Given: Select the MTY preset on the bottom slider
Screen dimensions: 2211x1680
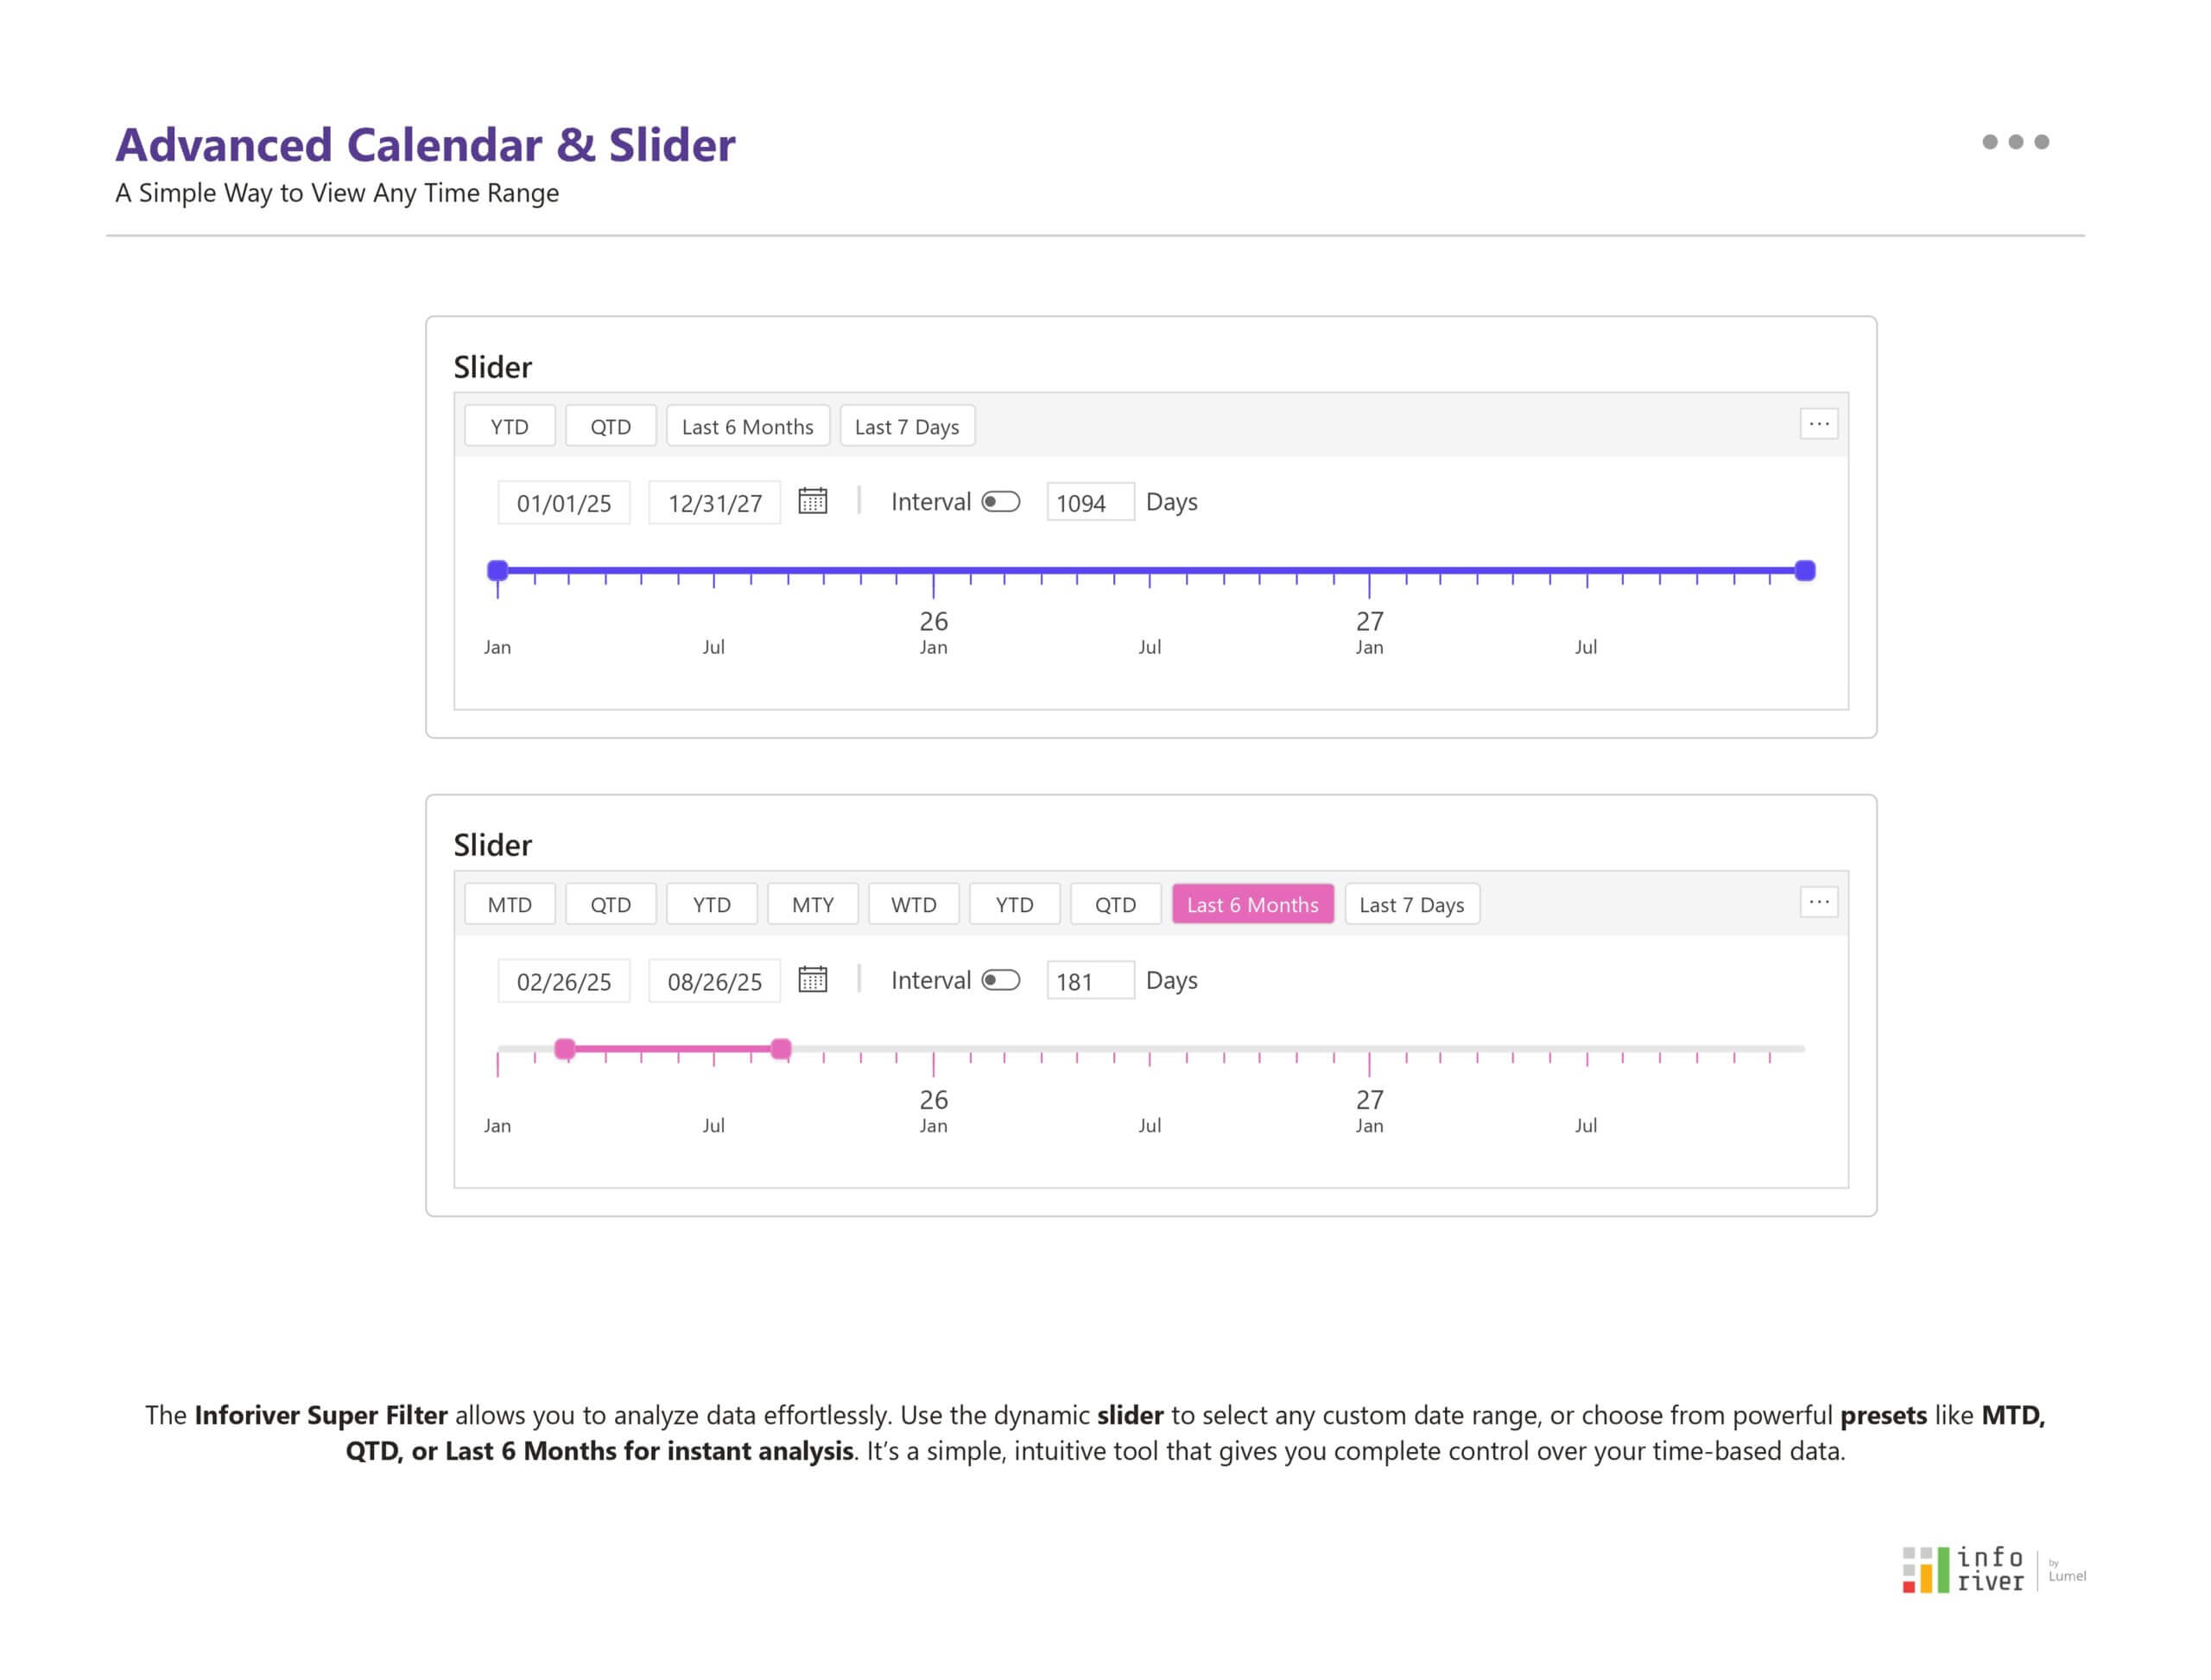Looking at the screenshot, I should coord(812,904).
